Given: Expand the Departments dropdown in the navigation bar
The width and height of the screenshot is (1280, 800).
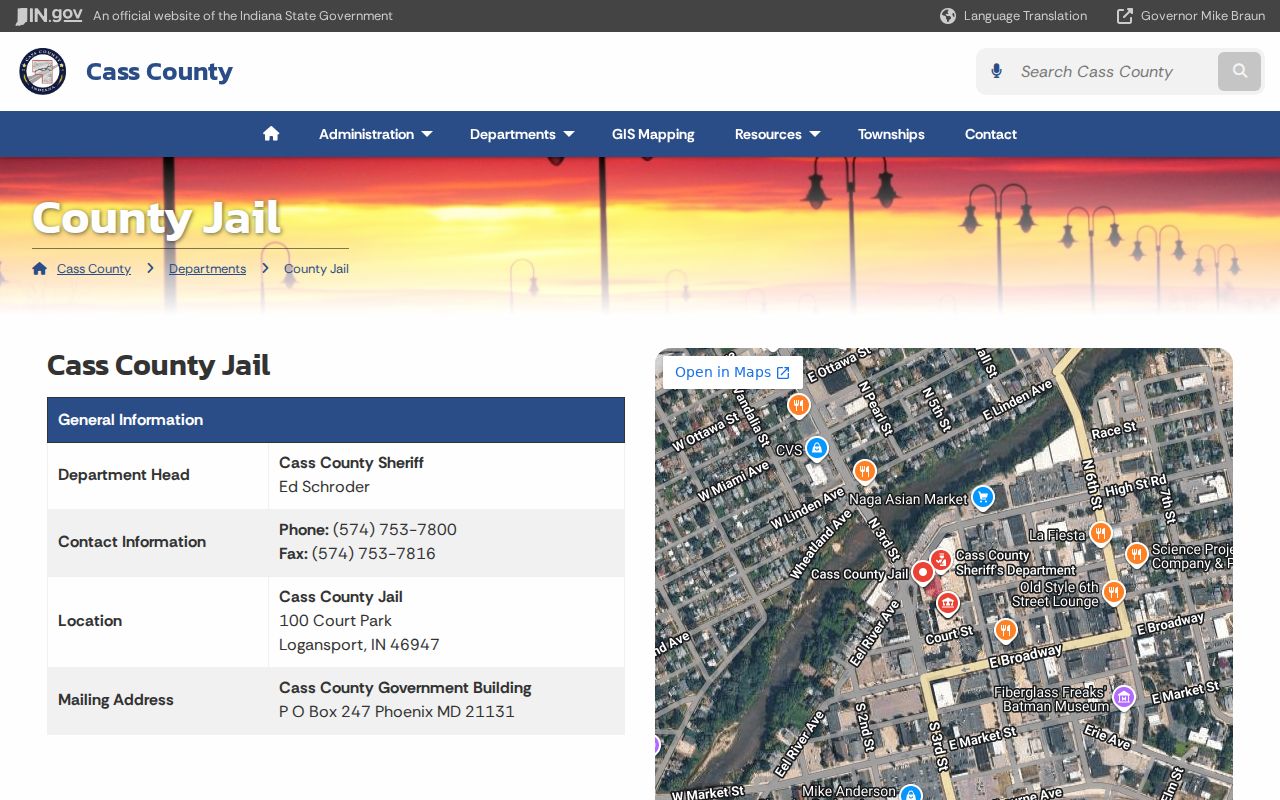Looking at the screenshot, I should point(522,134).
